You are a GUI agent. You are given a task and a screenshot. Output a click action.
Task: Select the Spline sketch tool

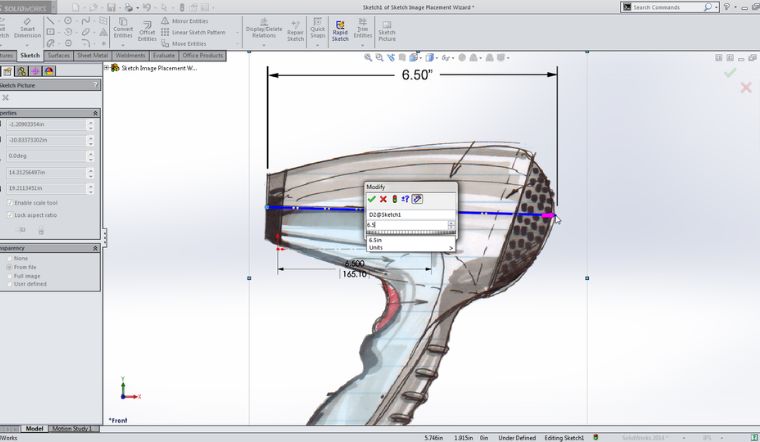point(86,21)
